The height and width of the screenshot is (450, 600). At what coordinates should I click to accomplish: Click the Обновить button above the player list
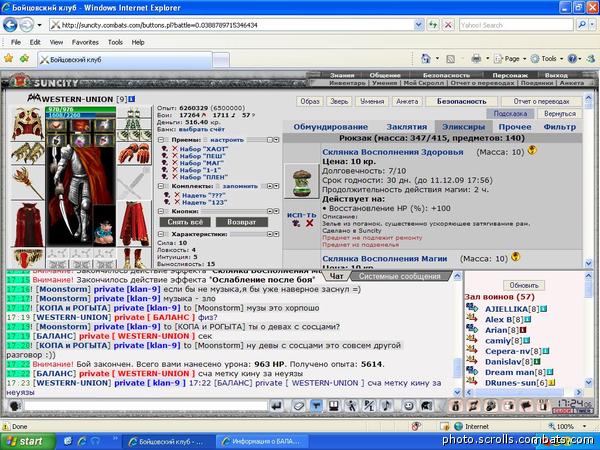[x=524, y=285]
